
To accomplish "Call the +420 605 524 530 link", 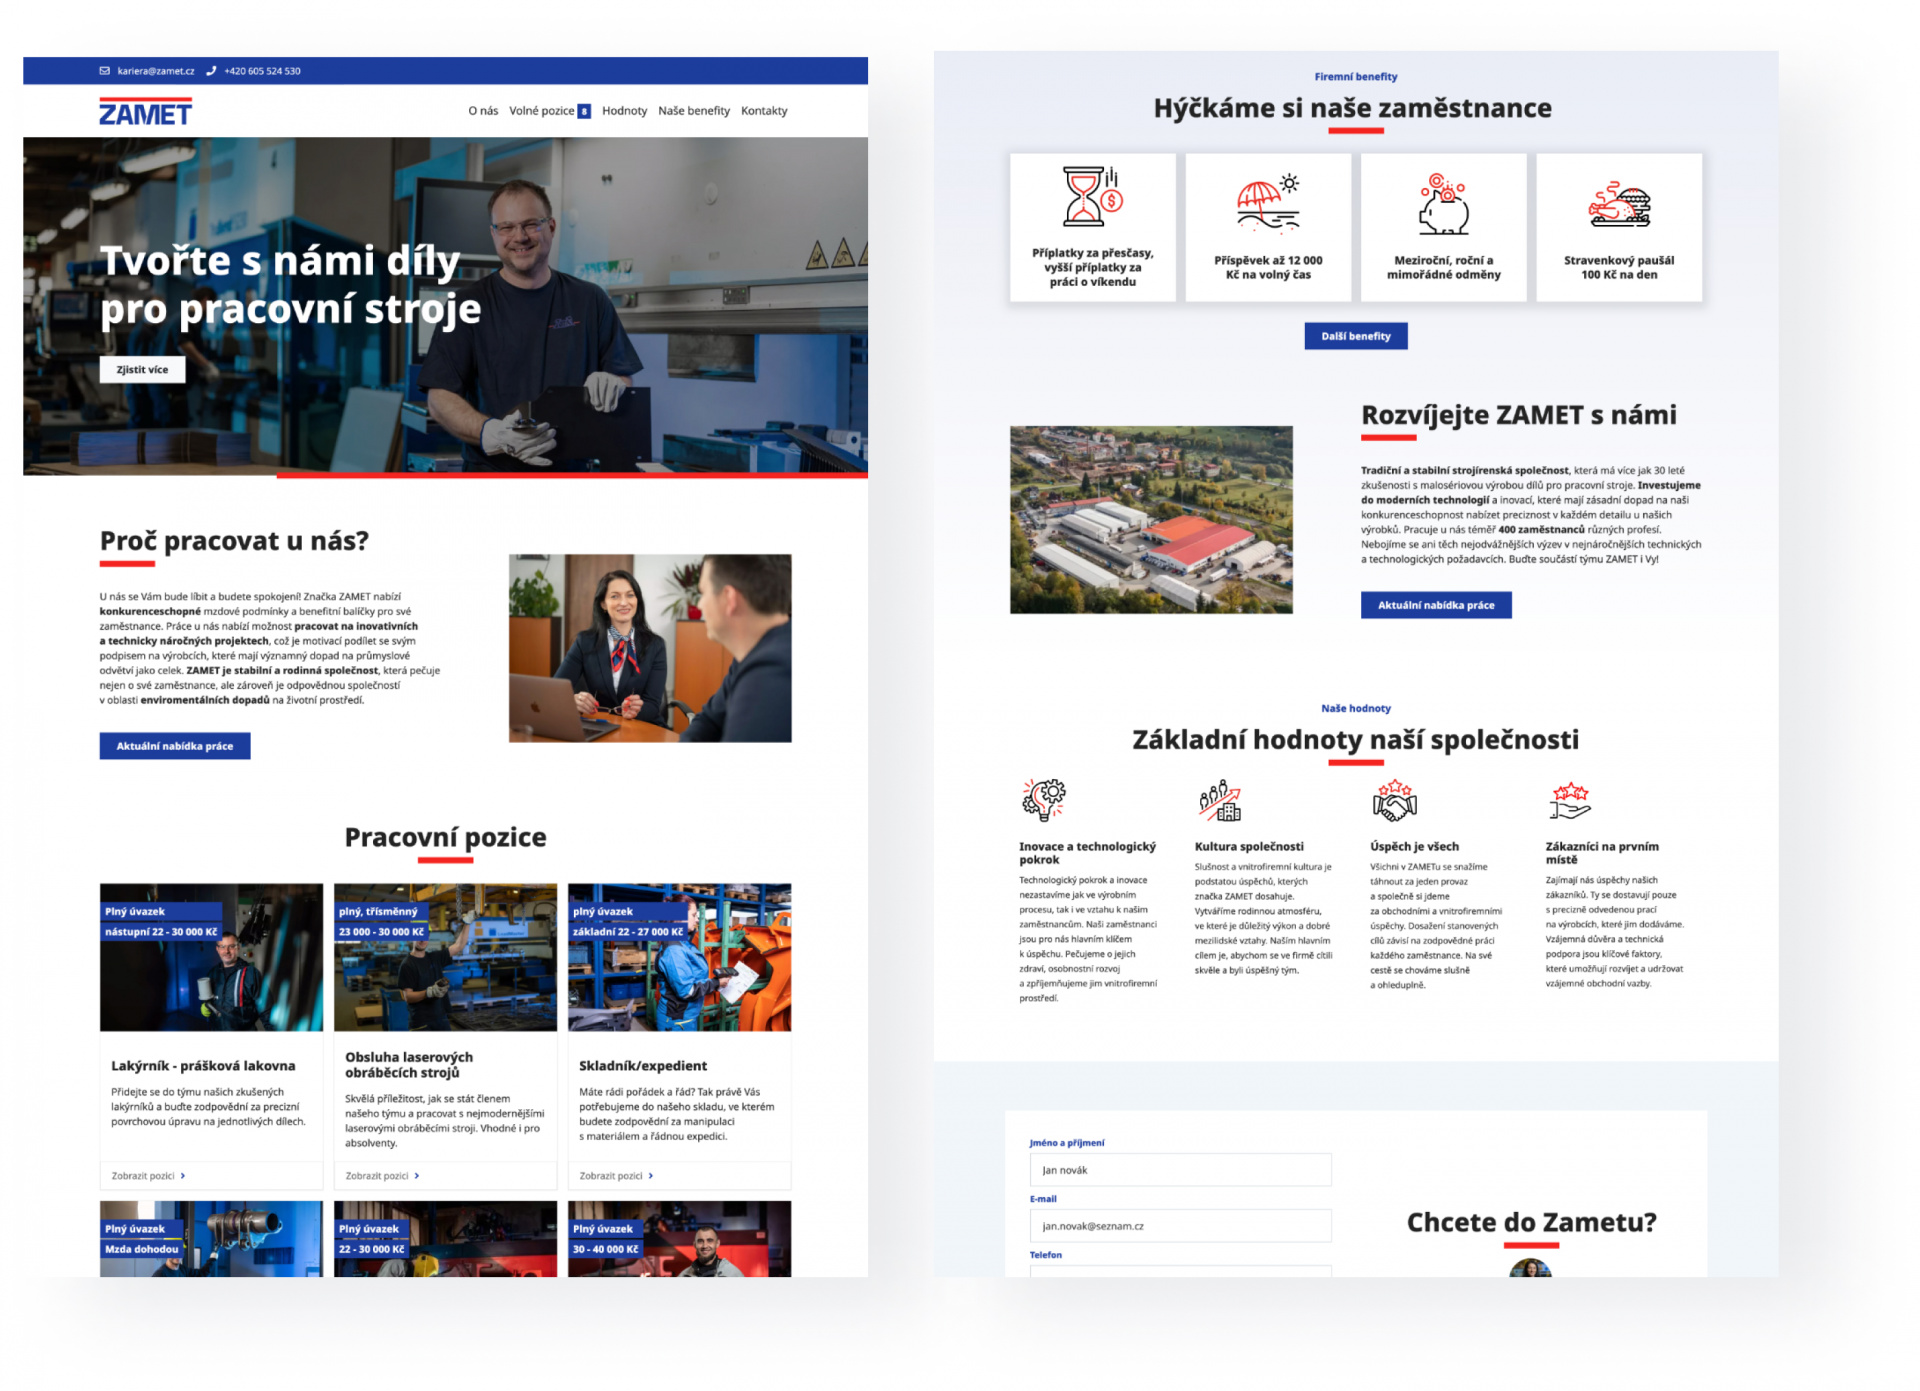I will pyautogui.click(x=262, y=71).
